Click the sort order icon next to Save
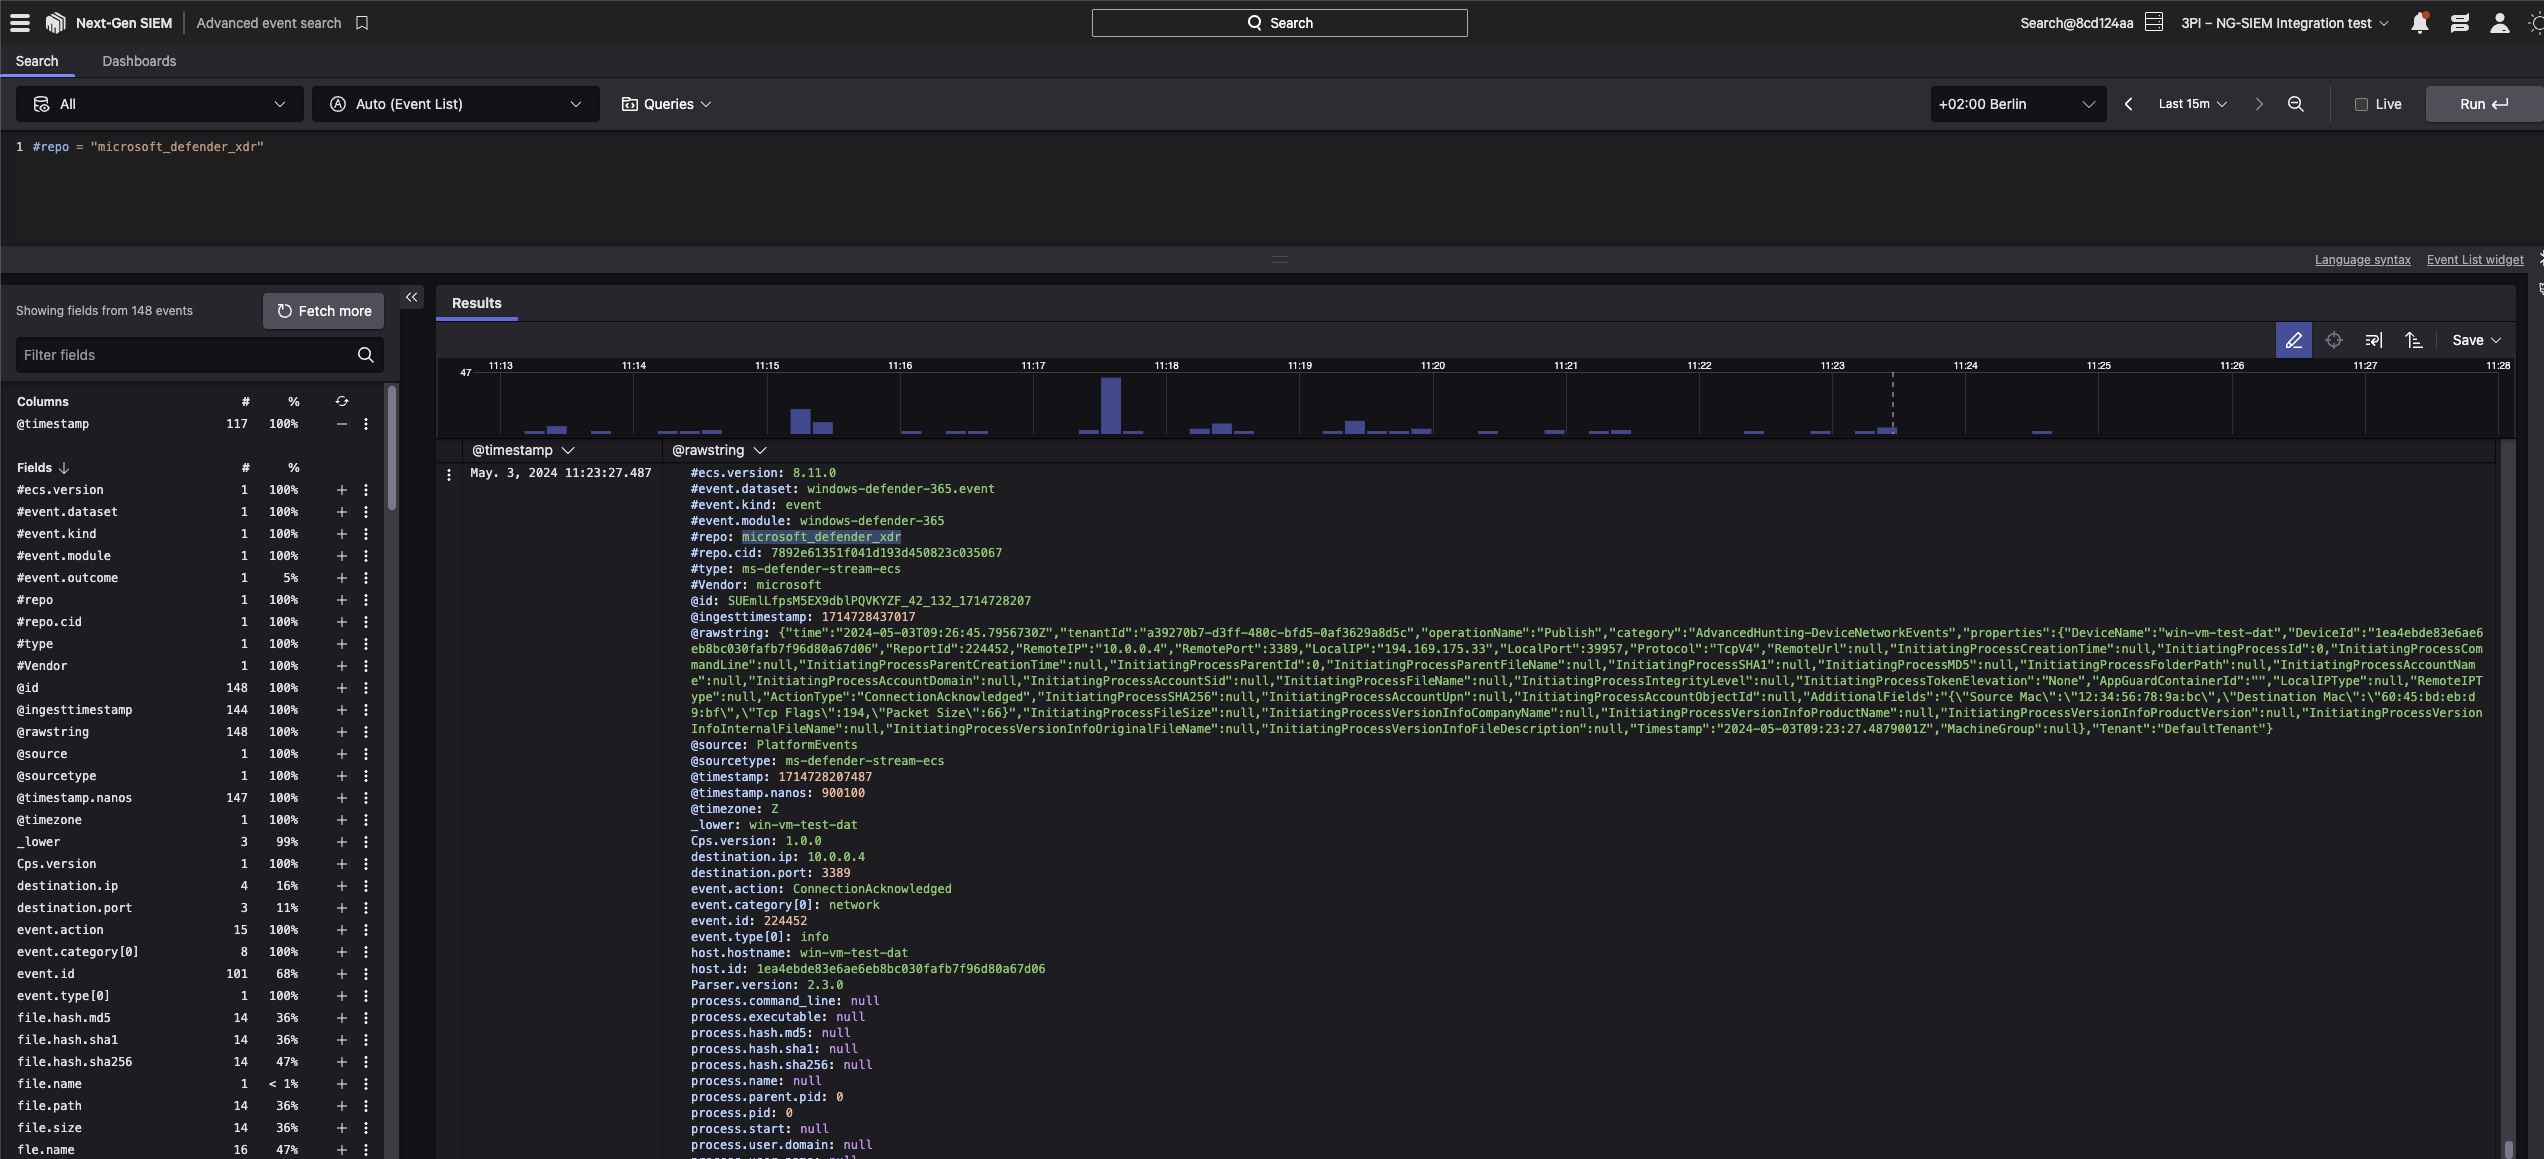Viewport: 2544px width, 1159px height. [x=2413, y=340]
